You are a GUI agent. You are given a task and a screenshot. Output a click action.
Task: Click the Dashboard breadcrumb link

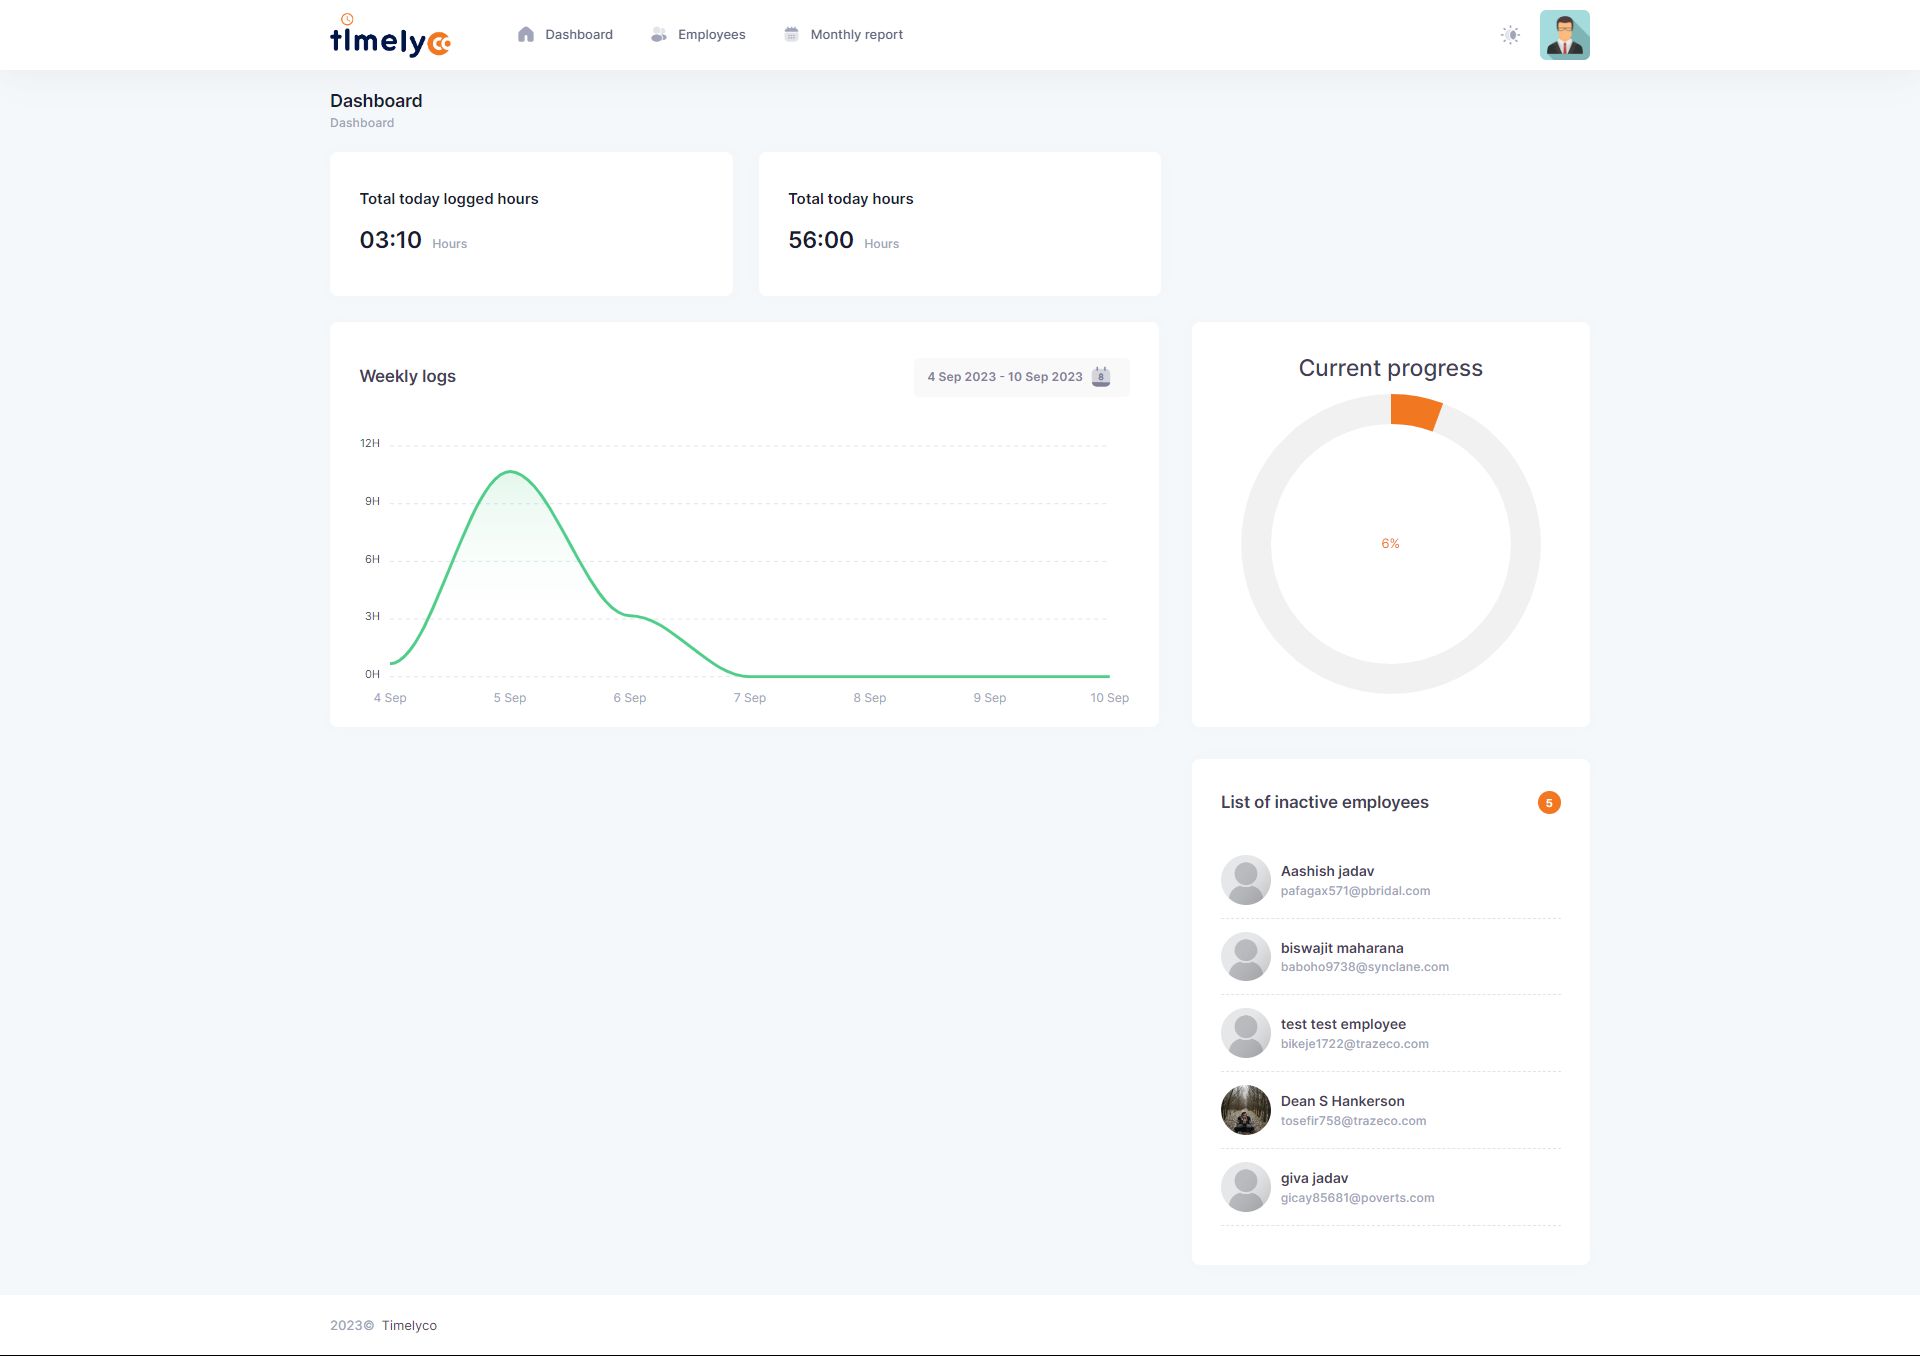point(362,123)
